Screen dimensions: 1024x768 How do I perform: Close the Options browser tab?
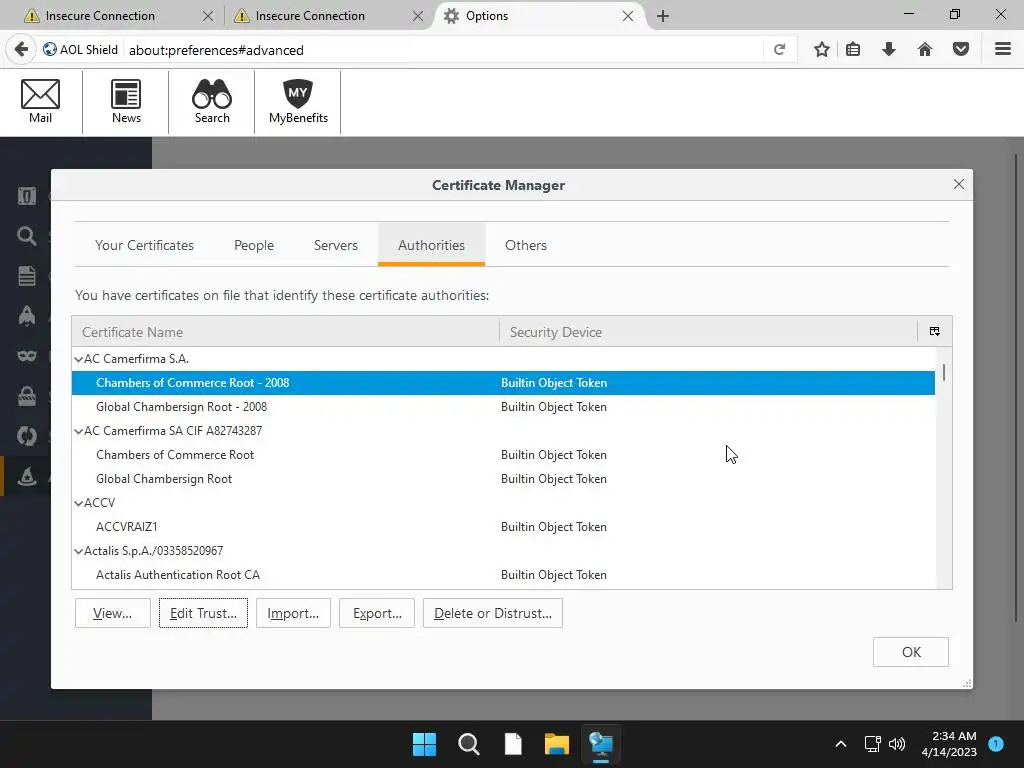point(628,16)
